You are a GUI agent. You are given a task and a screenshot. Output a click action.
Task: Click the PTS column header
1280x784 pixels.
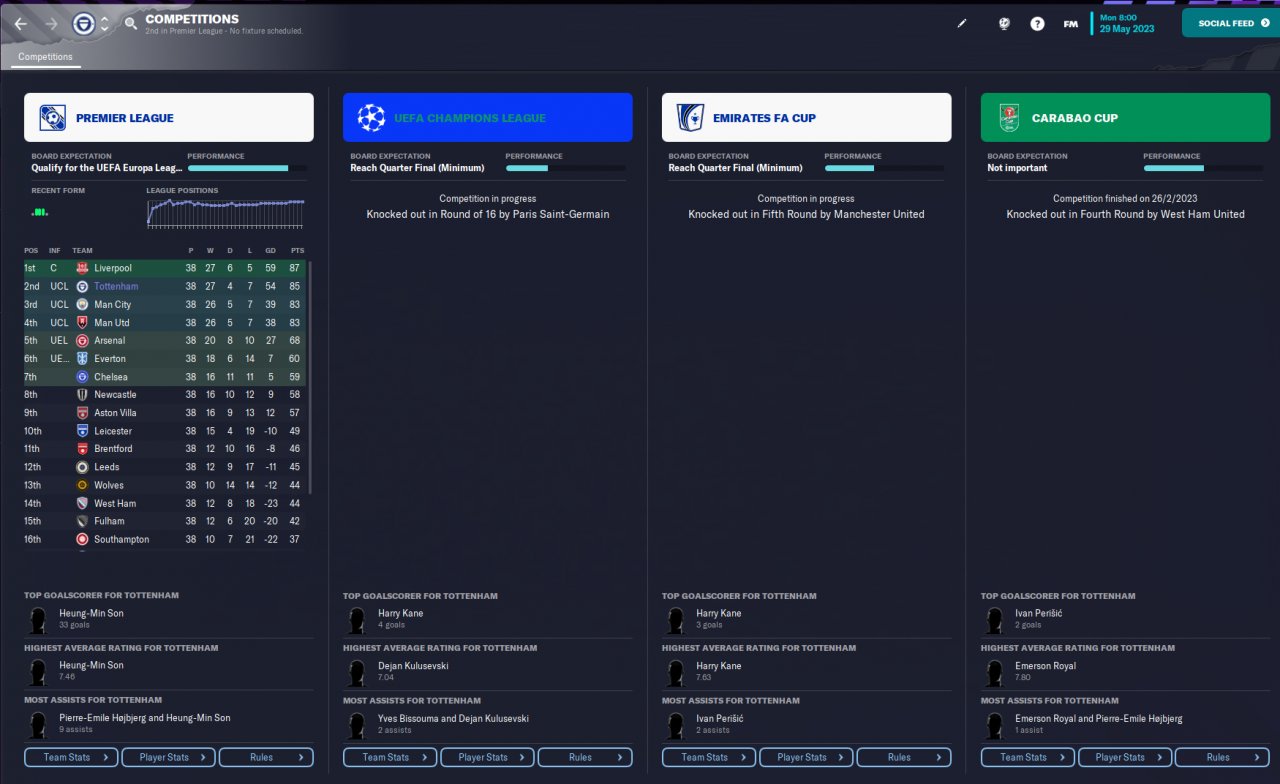pos(297,250)
